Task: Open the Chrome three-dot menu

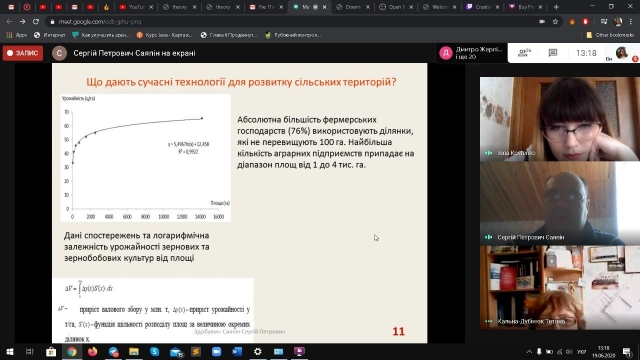Action: pos(631,21)
